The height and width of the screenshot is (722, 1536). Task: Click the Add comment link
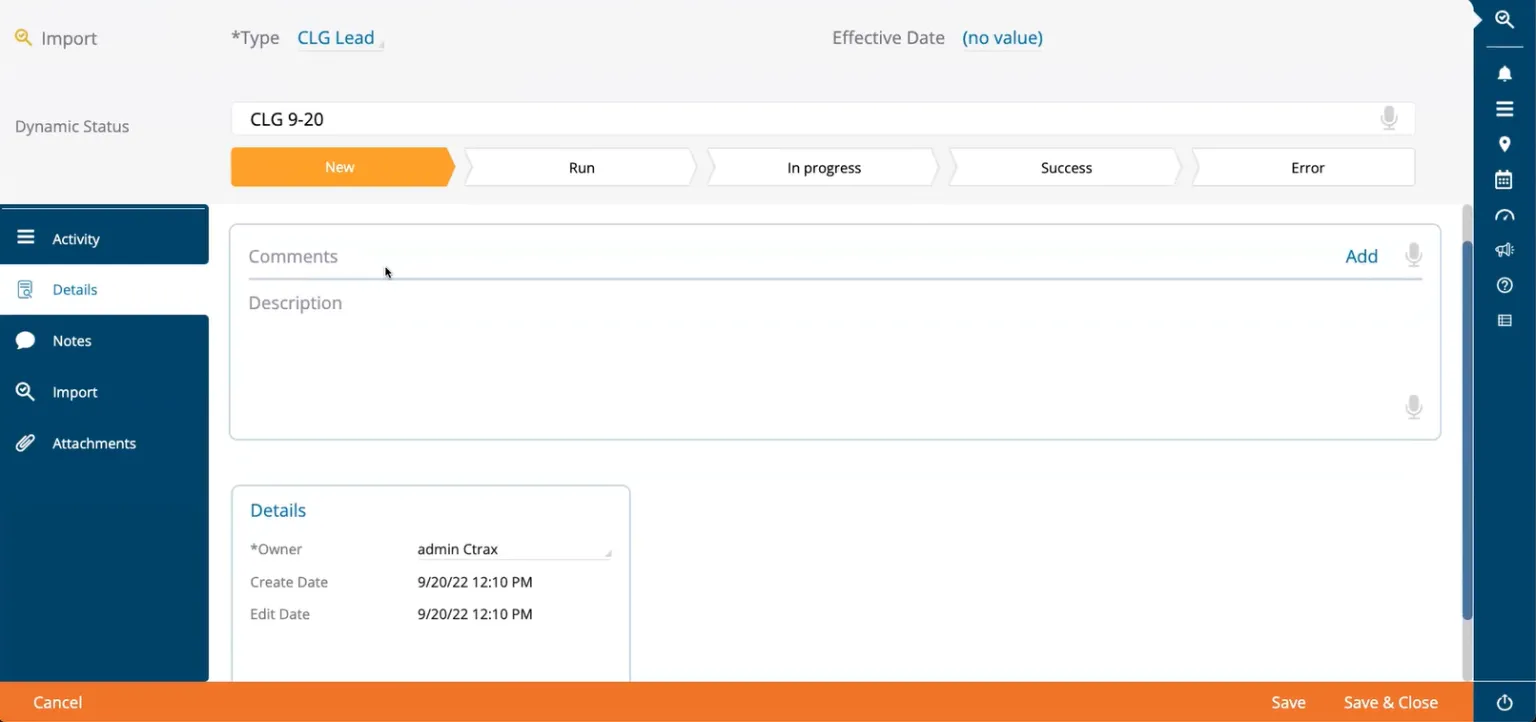[x=1361, y=256]
